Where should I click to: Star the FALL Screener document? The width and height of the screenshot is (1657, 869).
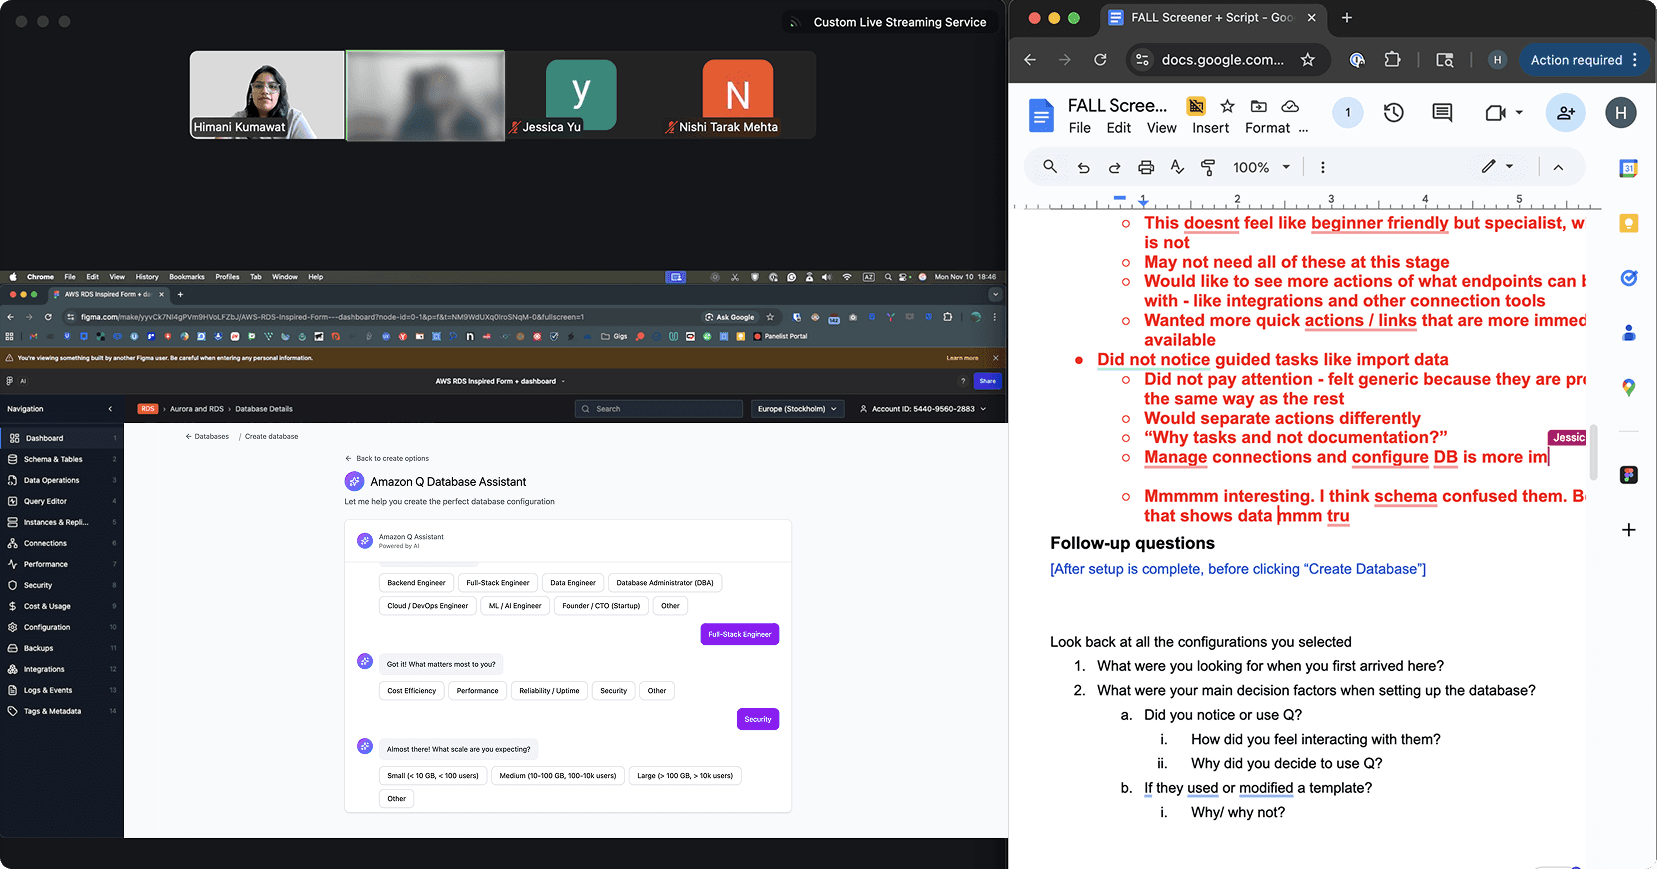pyautogui.click(x=1228, y=106)
